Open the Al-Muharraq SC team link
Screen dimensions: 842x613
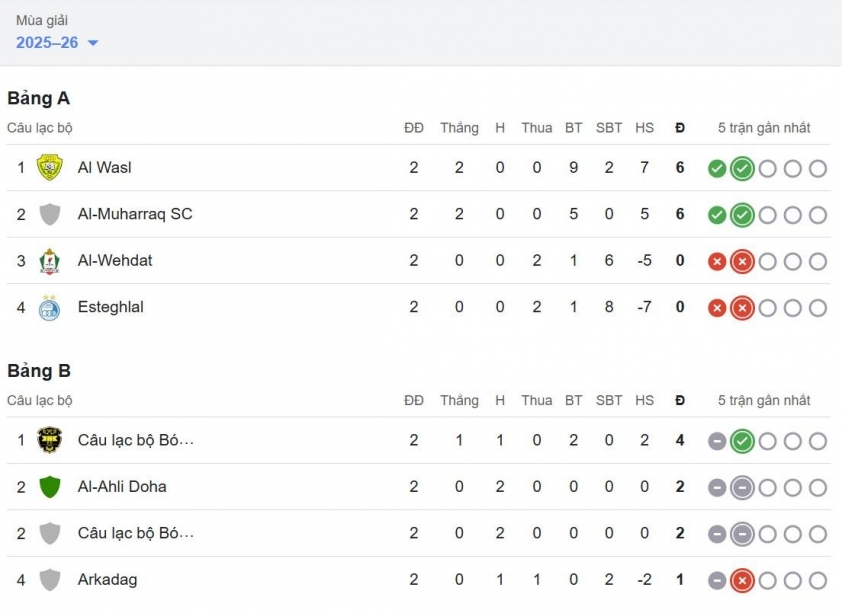tap(135, 214)
